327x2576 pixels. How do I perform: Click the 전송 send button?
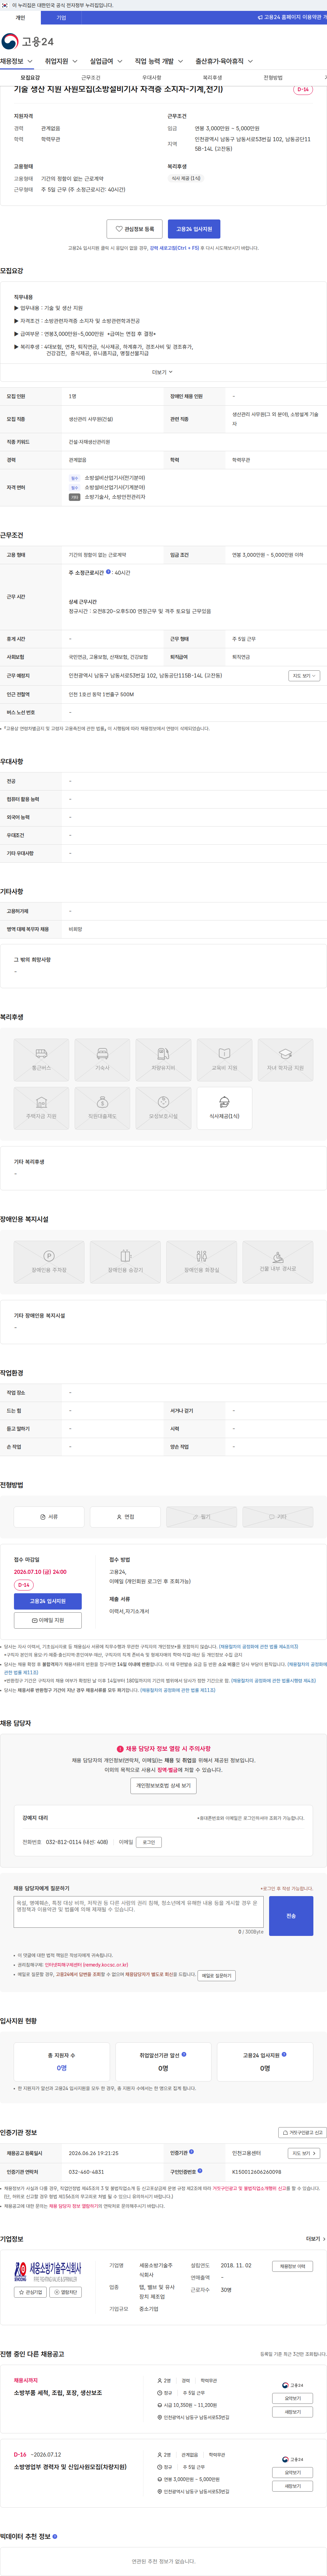(291, 1916)
